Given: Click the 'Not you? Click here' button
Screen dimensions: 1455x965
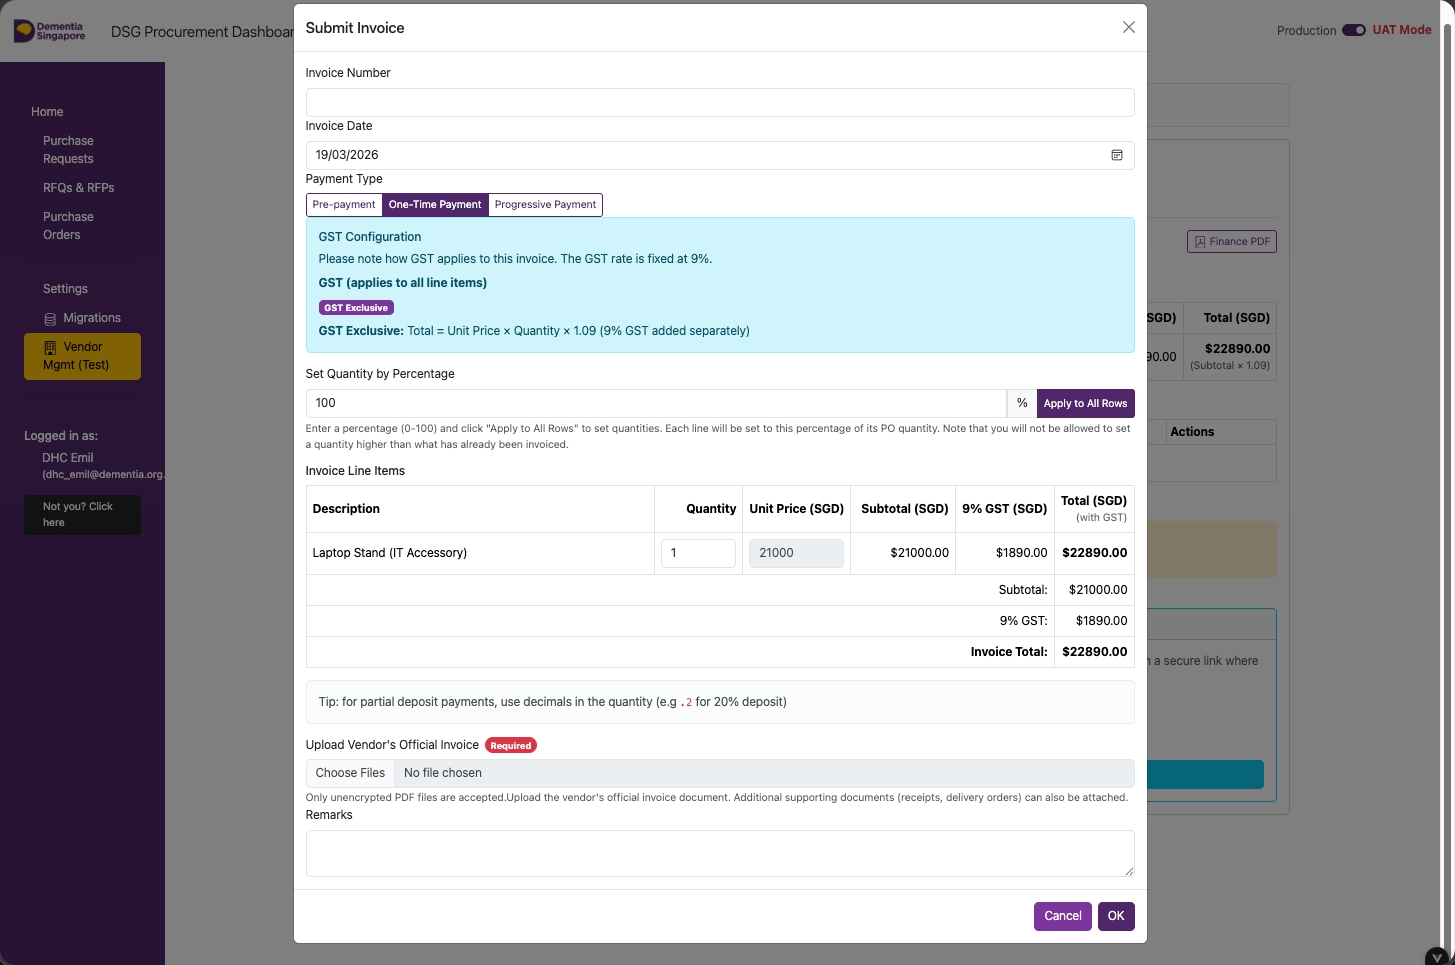Looking at the screenshot, I should tap(82, 514).
